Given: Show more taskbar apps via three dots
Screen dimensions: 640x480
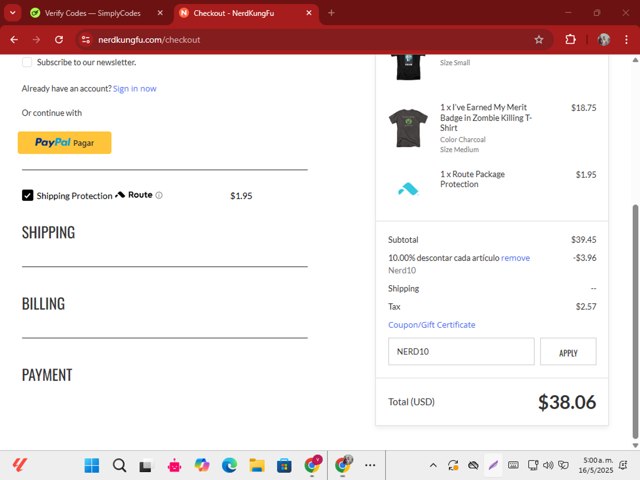Looking at the screenshot, I should pos(370,465).
